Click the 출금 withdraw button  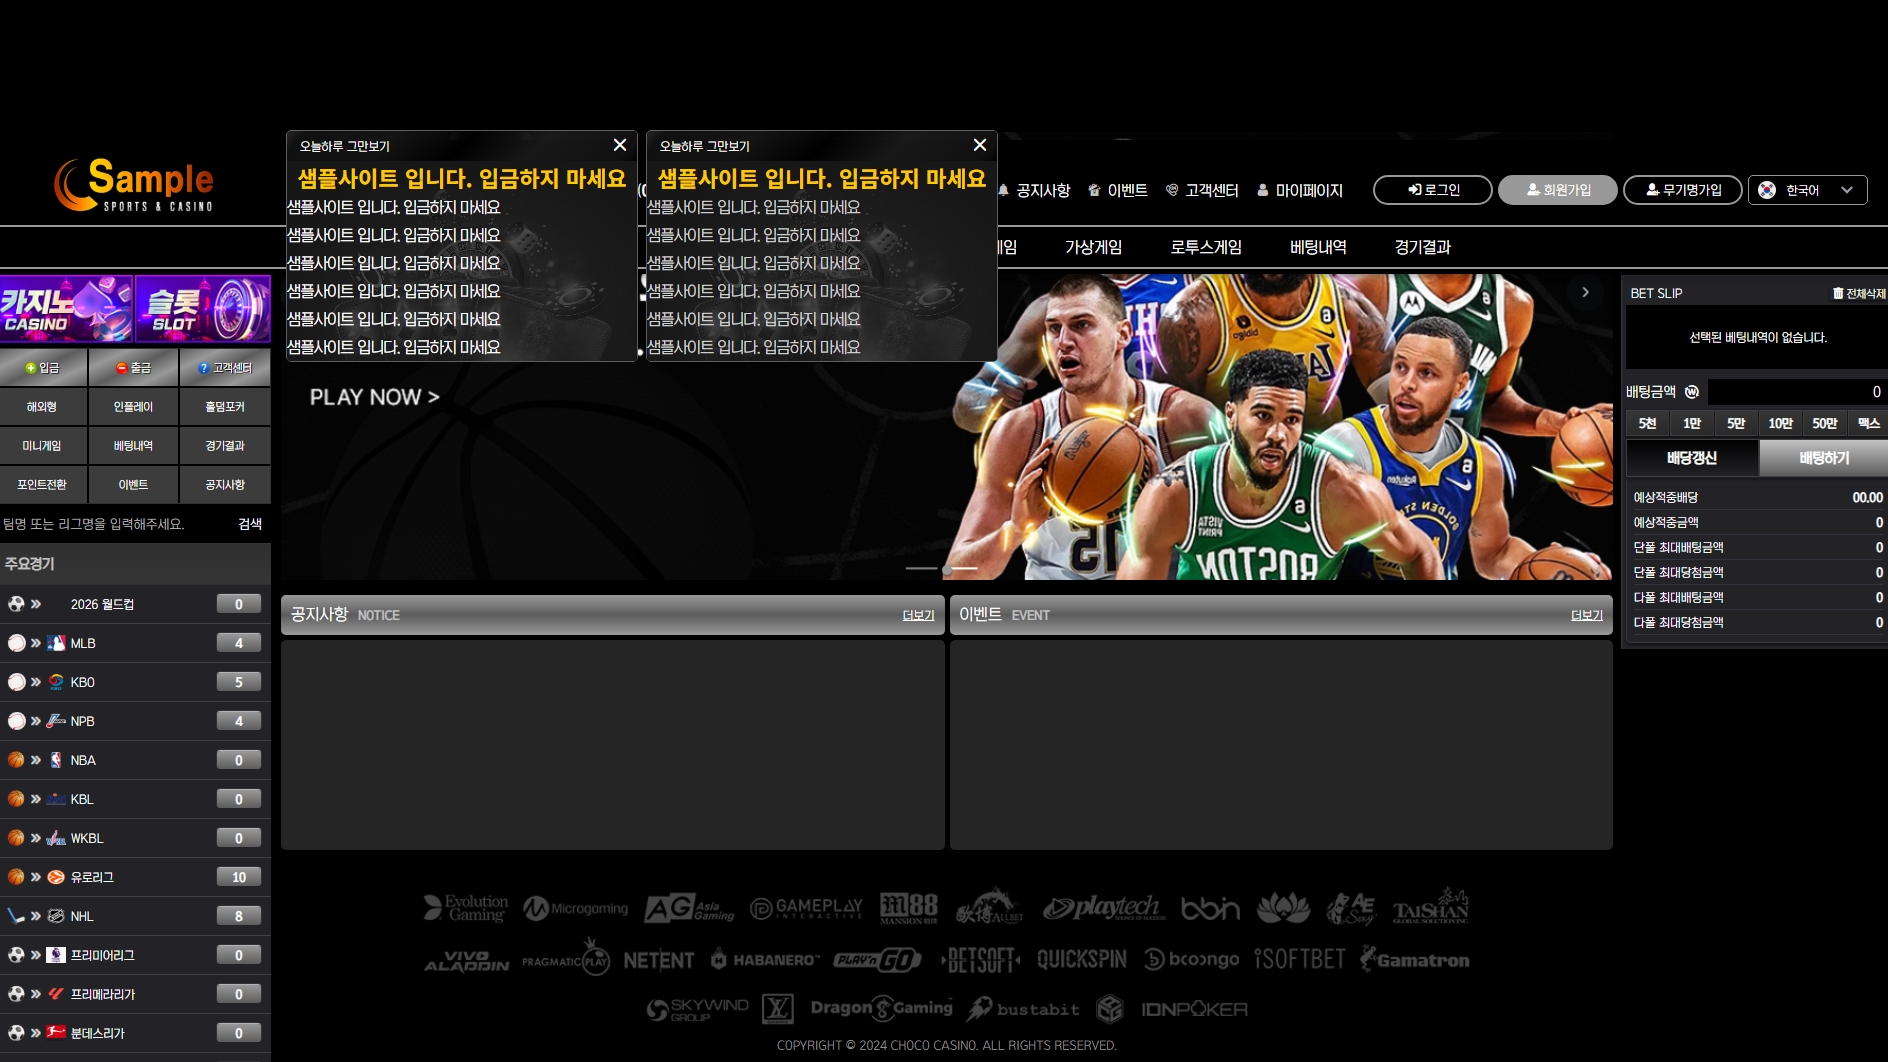coord(133,368)
